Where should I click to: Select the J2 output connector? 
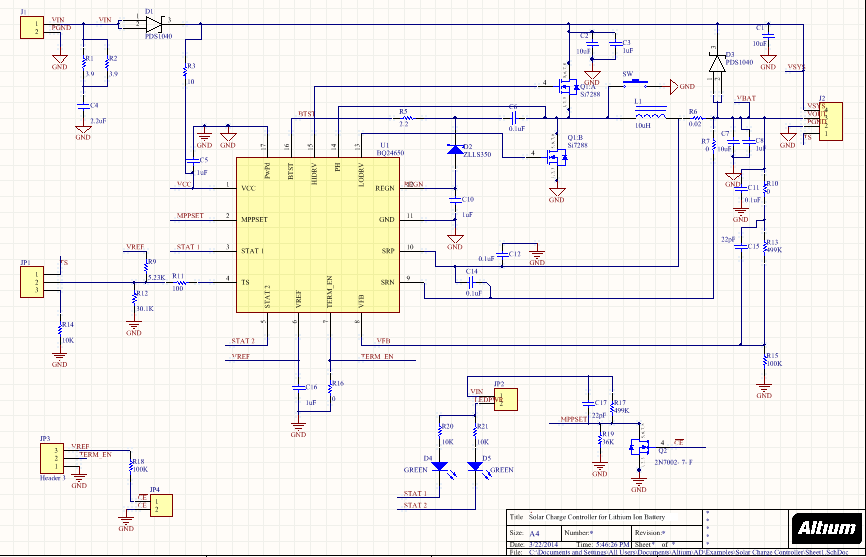click(831, 121)
